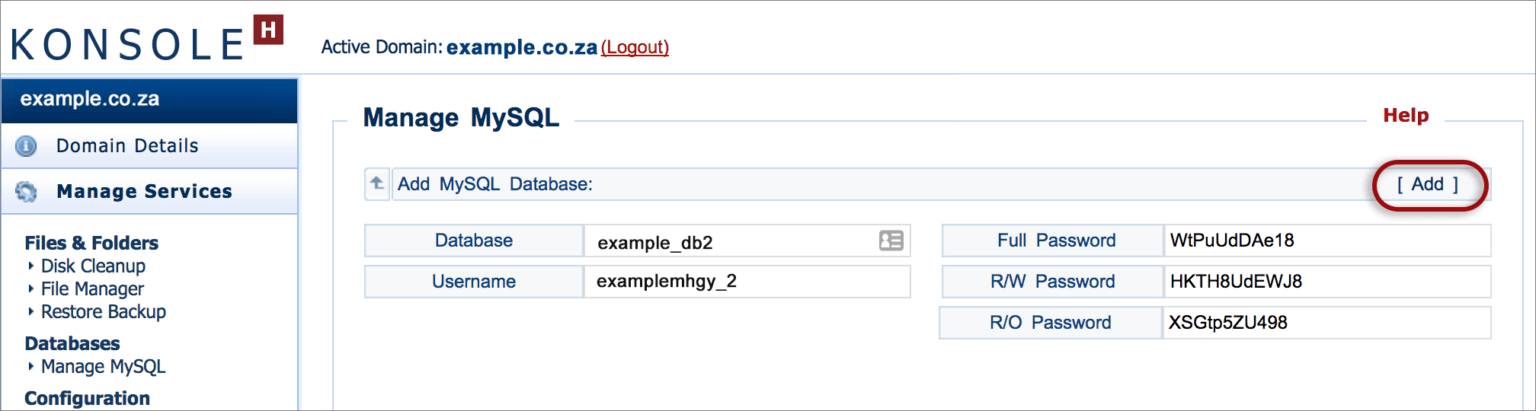
Task: Click the Database name input field
Action: tap(747, 241)
